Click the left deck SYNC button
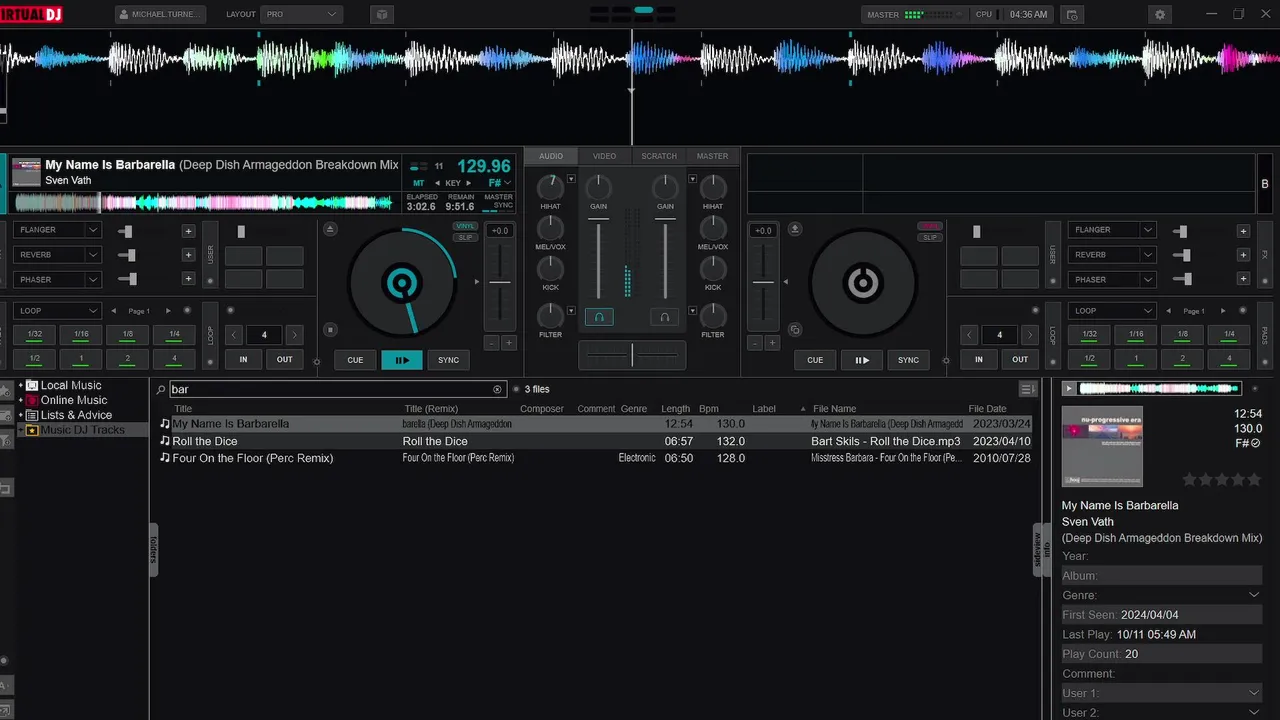 pyautogui.click(x=449, y=360)
